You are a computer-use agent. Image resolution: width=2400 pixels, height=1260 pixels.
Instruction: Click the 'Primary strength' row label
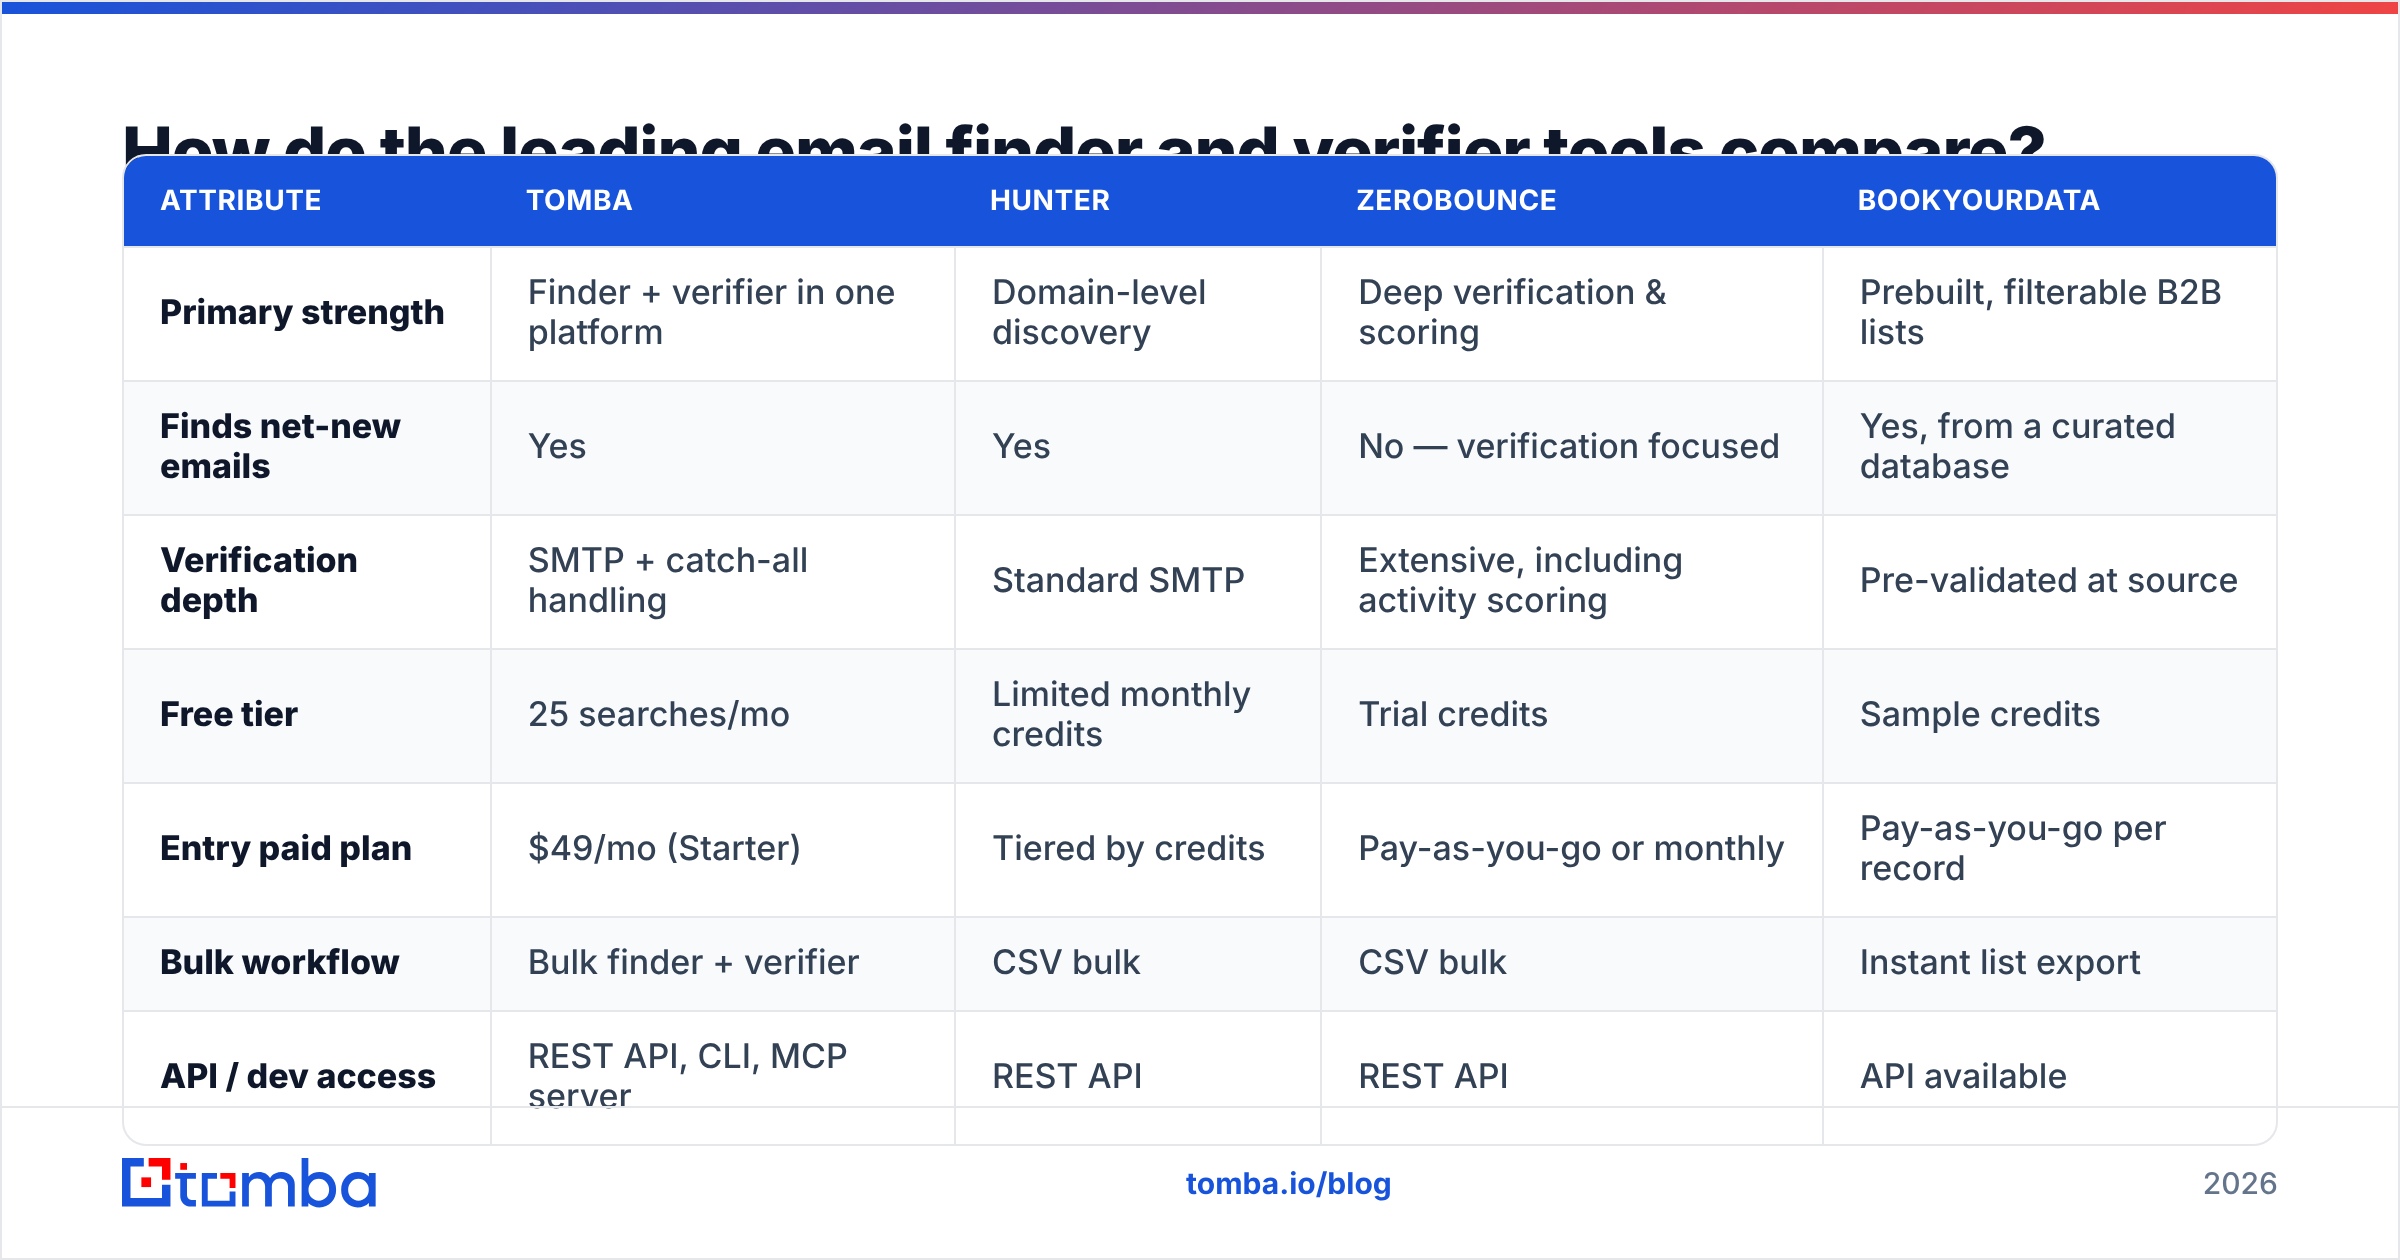(x=302, y=313)
